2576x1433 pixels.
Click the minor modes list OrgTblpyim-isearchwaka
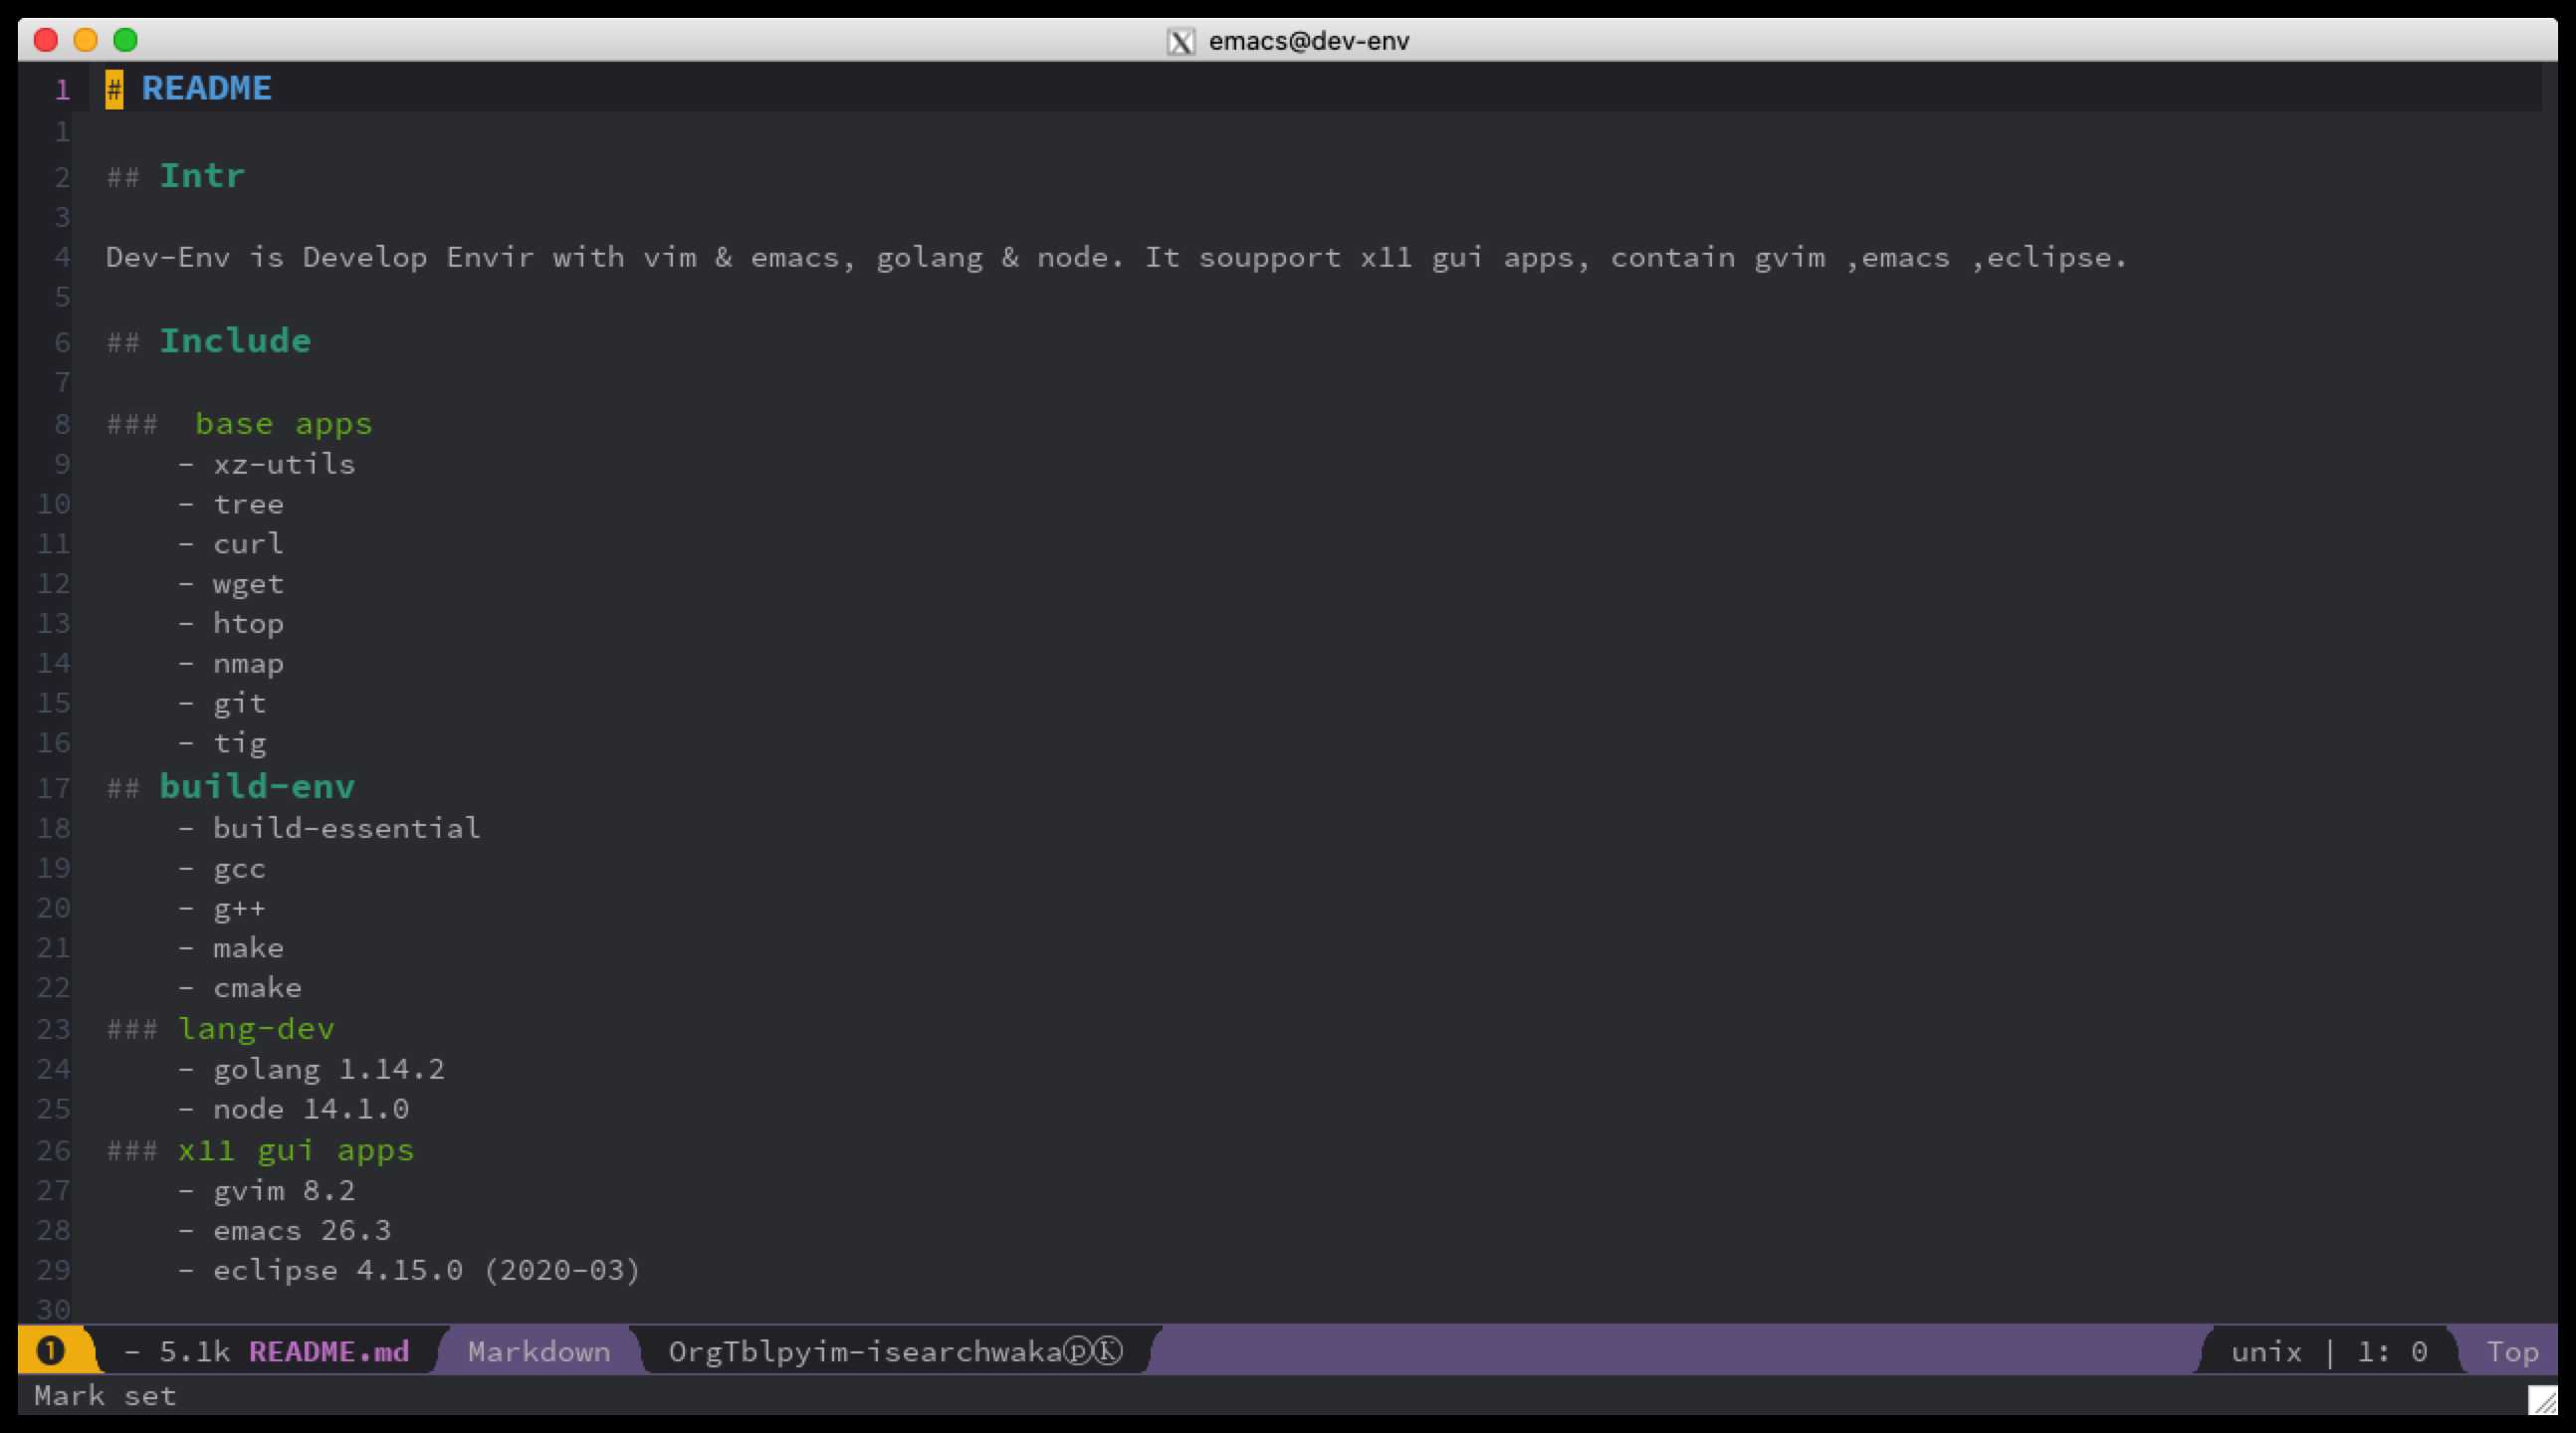pos(896,1352)
